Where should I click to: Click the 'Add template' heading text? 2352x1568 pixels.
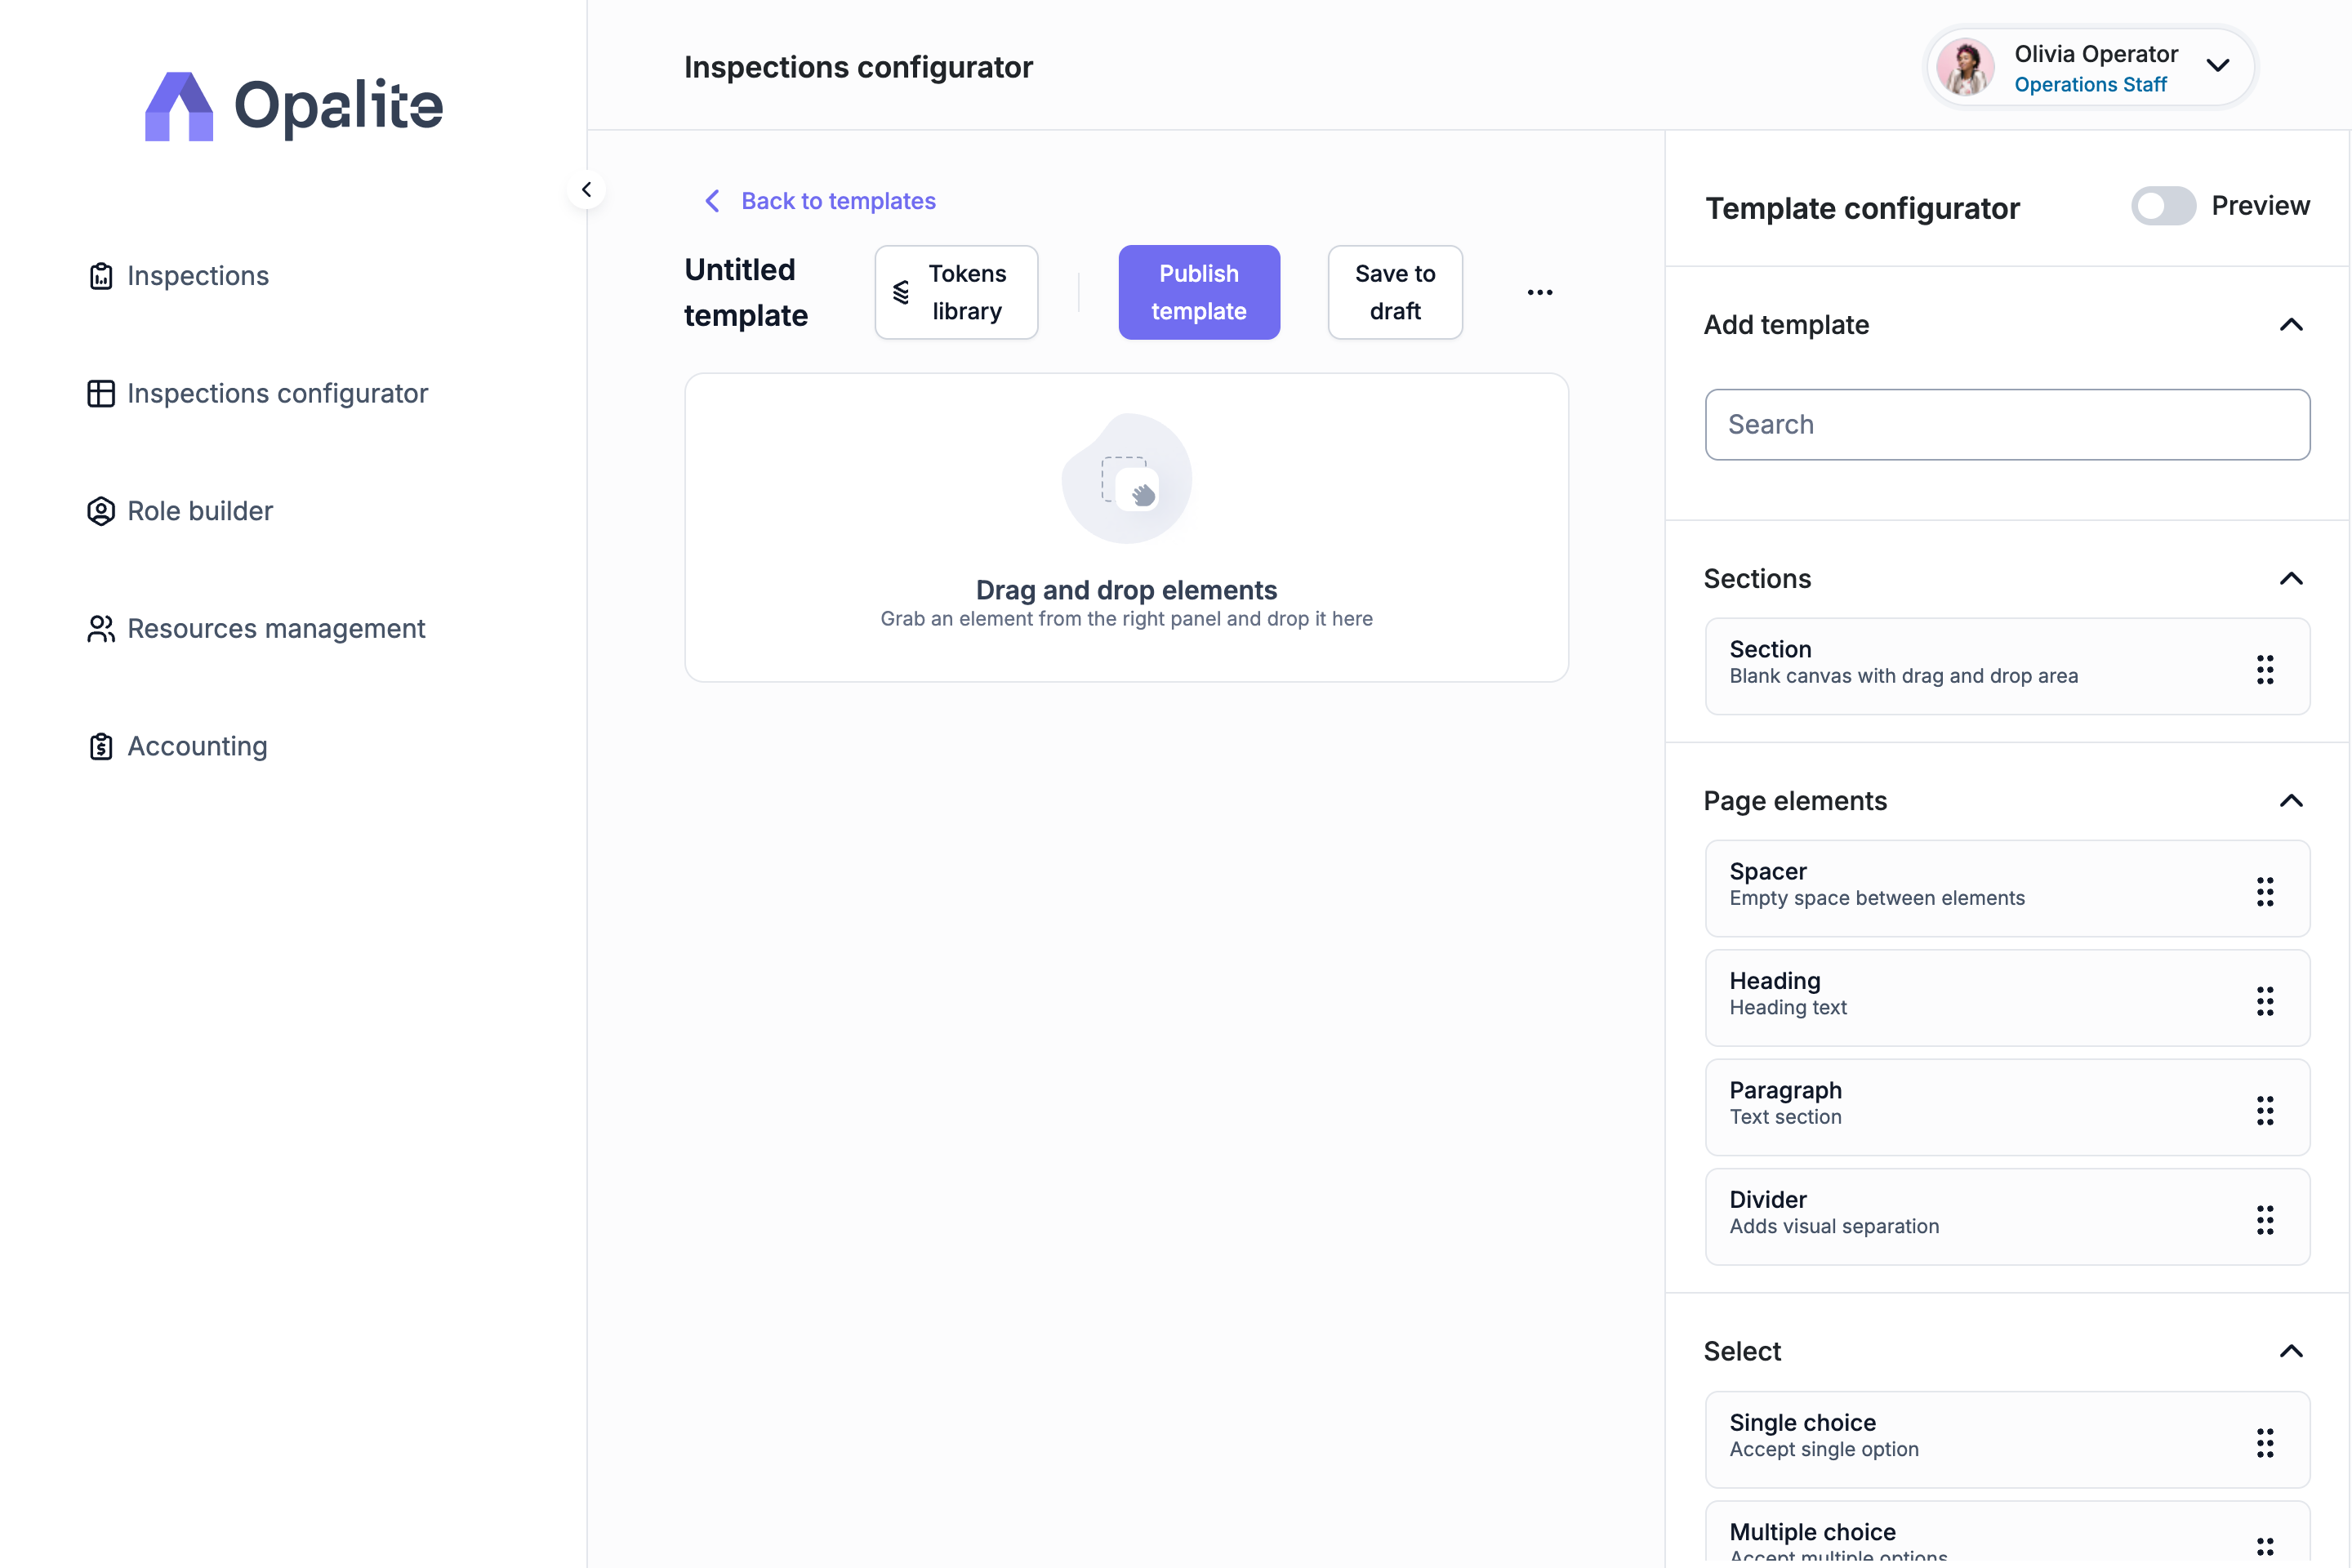coord(1786,325)
